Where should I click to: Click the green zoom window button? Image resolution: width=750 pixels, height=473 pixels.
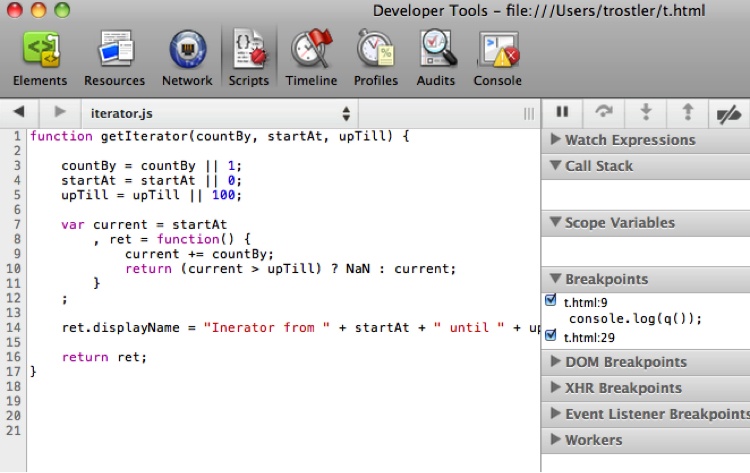pyautogui.click(x=62, y=10)
